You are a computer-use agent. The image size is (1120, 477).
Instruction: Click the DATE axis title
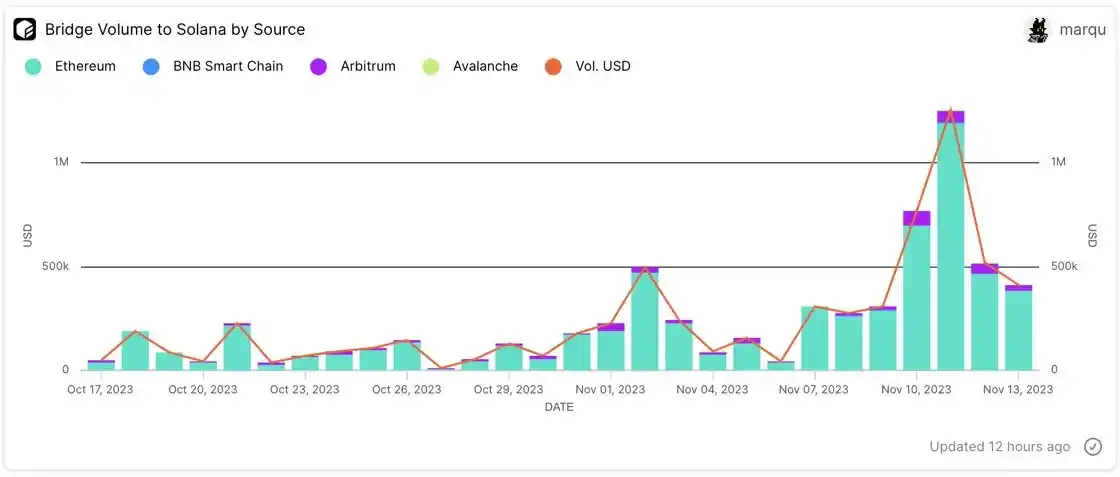[559, 407]
